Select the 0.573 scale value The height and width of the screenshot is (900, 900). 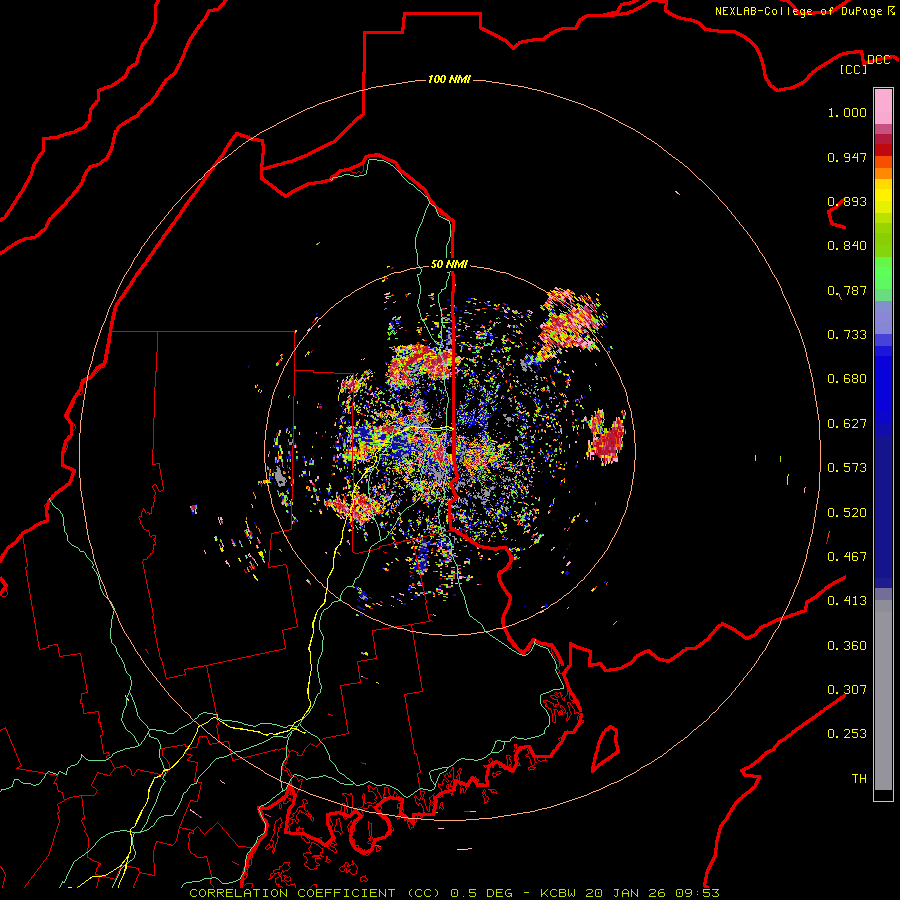click(847, 468)
